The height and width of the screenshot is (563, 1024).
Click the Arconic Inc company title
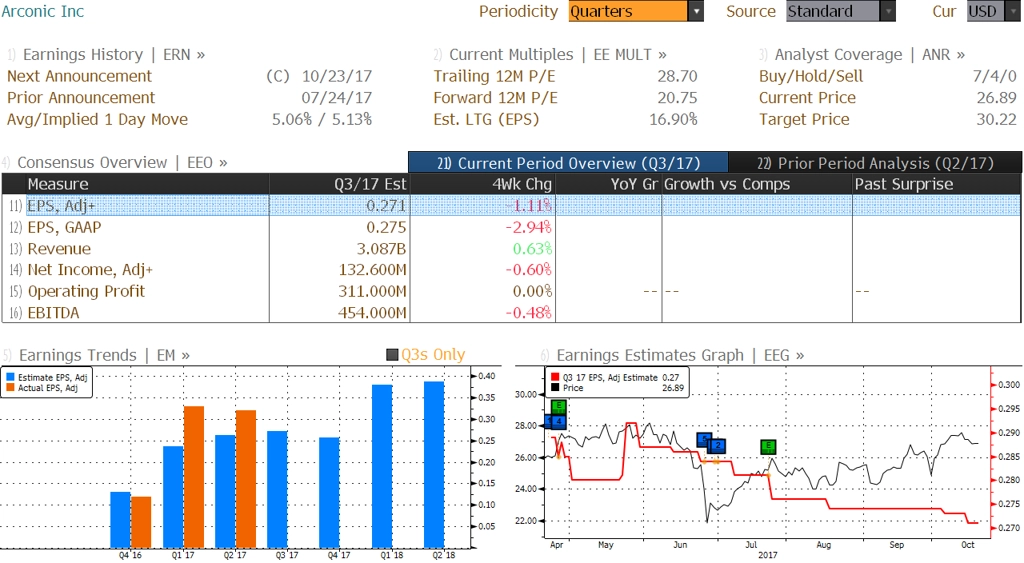click(x=43, y=11)
